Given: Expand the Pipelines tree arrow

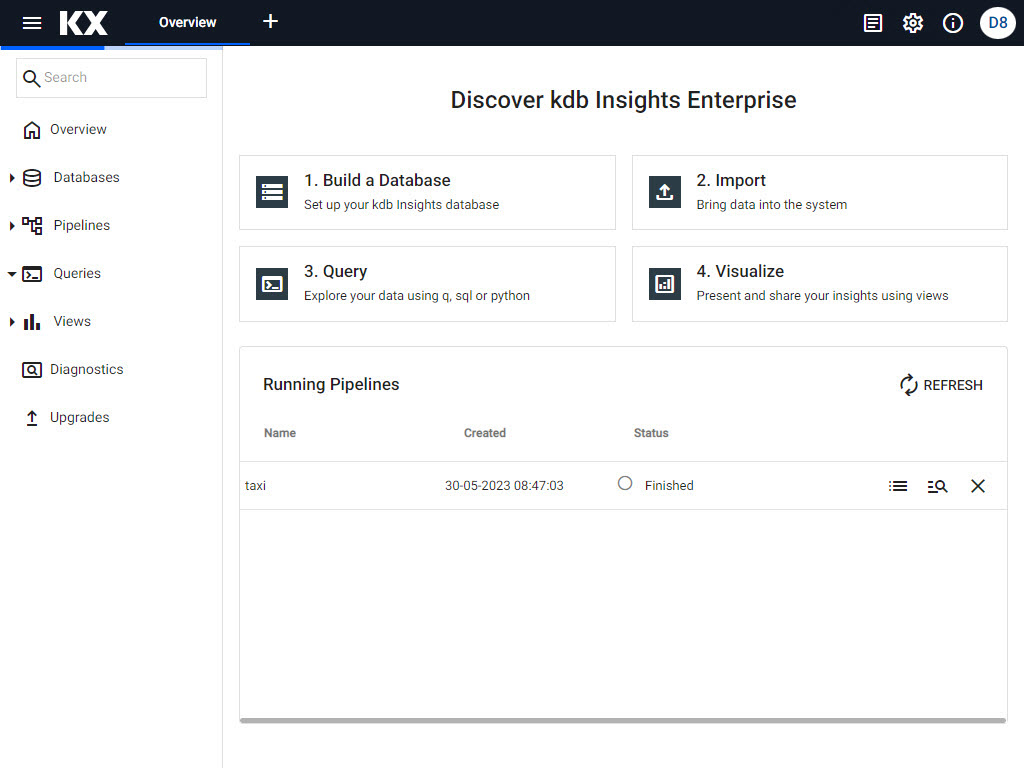Looking at the screenshot, I should coord(12,226).
